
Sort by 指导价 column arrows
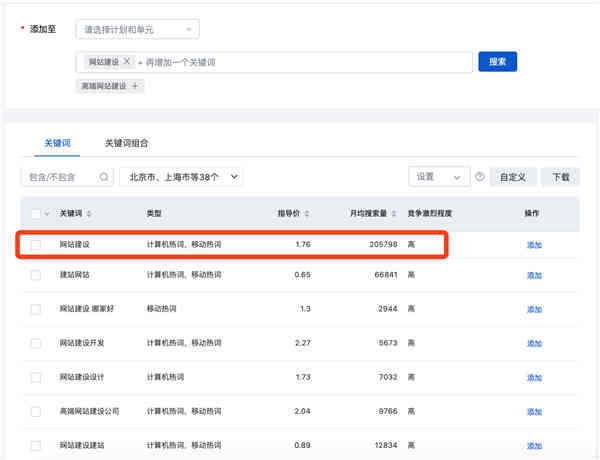point(307,214)
